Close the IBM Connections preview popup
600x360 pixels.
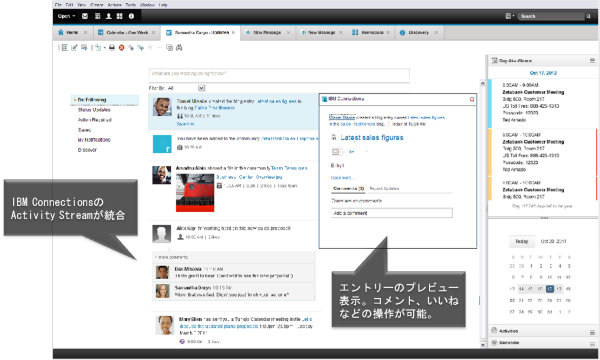coord(472,99)
